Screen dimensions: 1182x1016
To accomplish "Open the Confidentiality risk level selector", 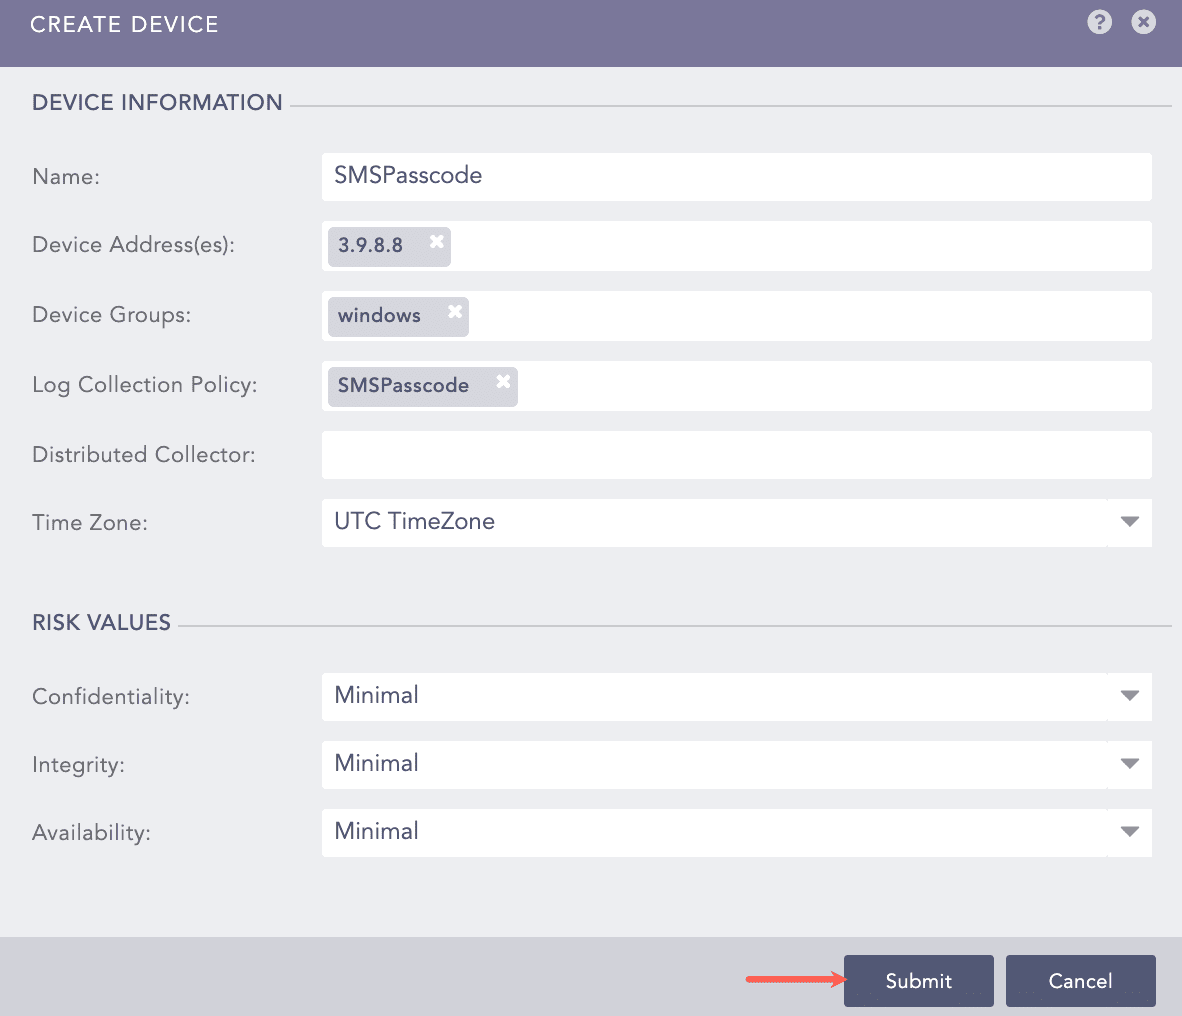I will tap(700, 695).
